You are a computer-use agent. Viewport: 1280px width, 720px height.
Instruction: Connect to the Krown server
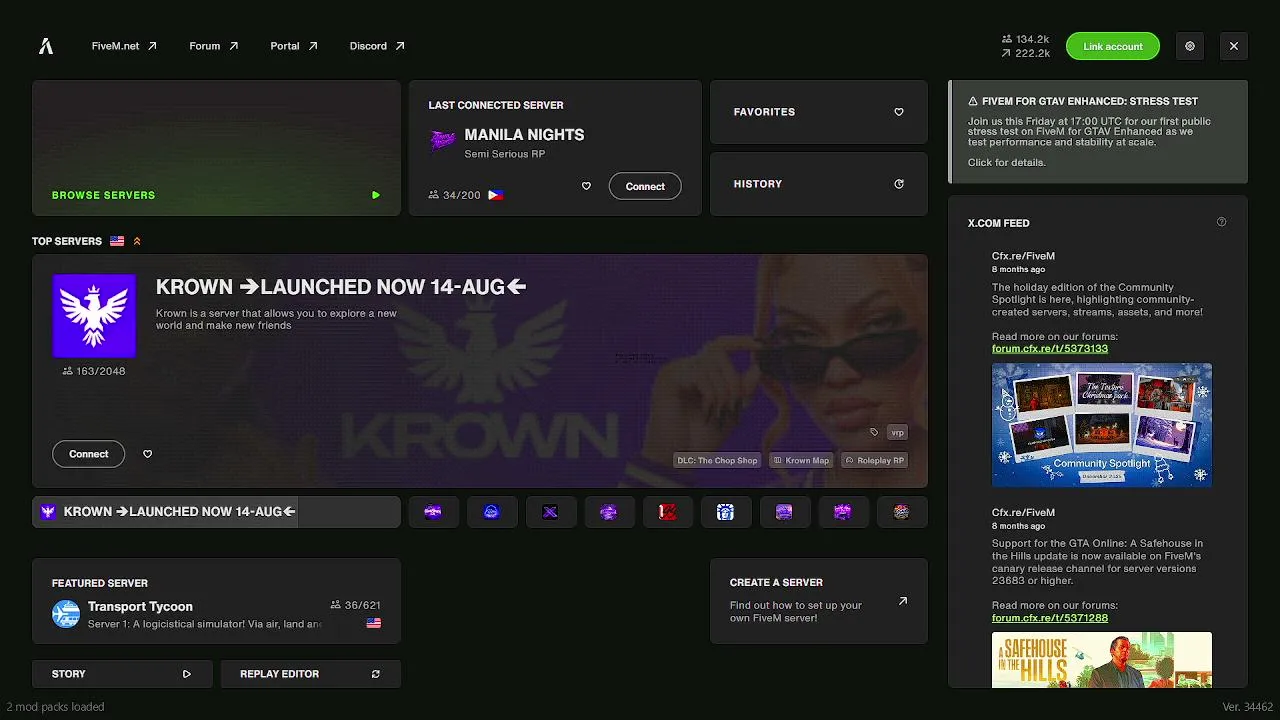[89, 454]
